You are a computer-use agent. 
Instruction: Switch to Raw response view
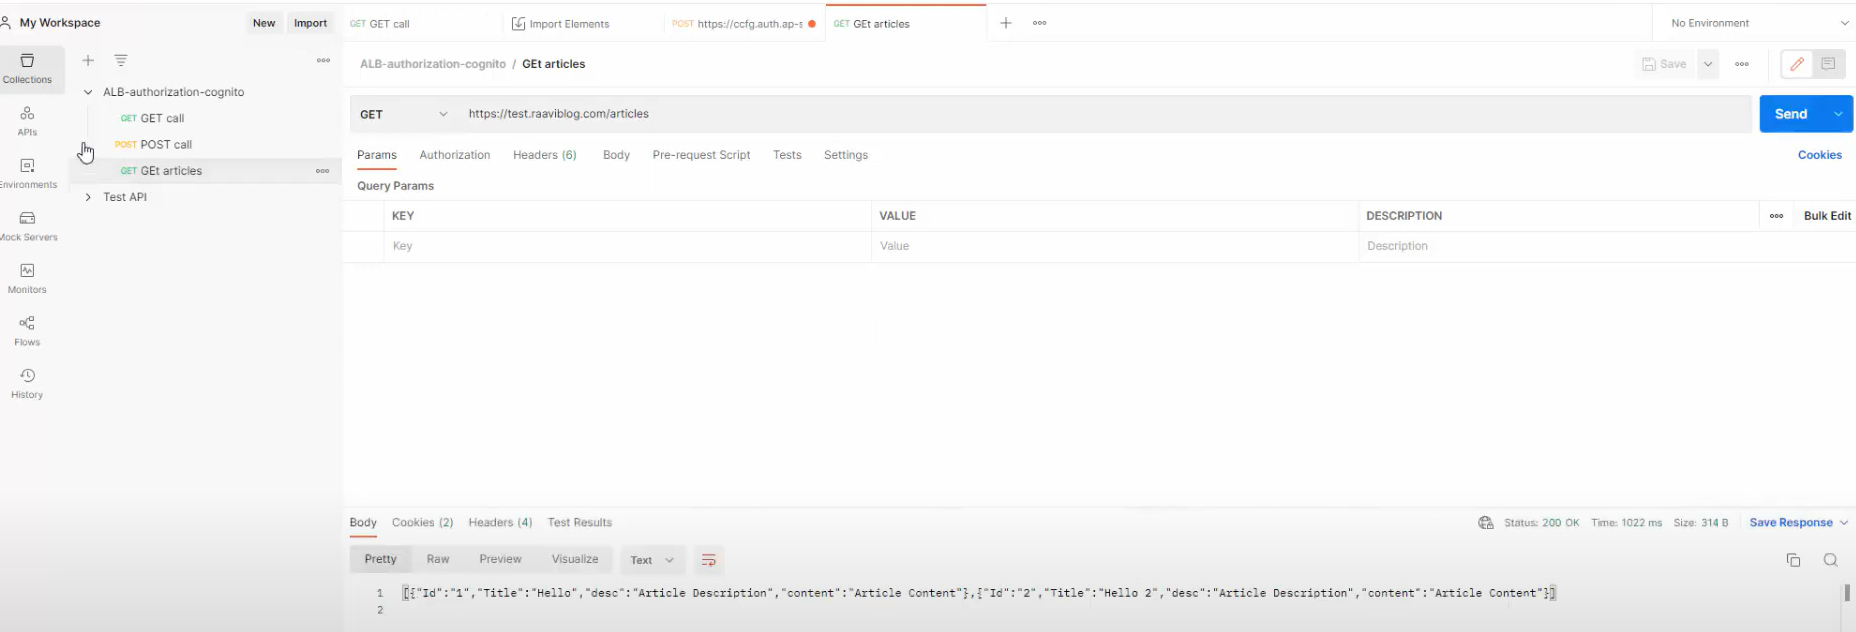tap(438, 560)
